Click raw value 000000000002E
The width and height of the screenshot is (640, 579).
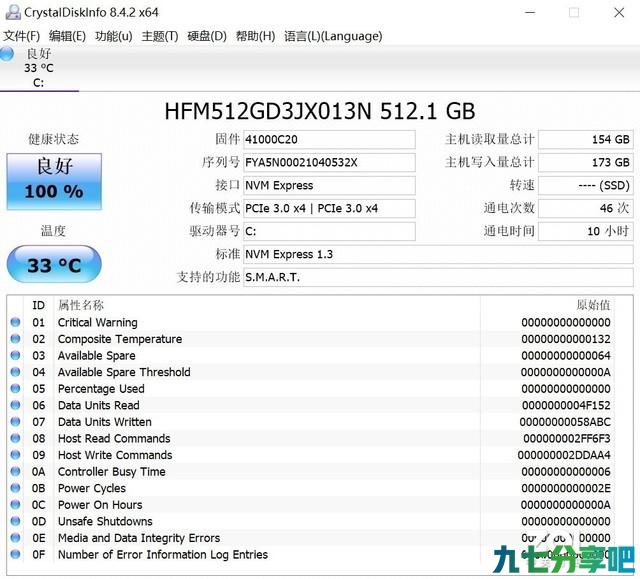(x=566, y=488)
